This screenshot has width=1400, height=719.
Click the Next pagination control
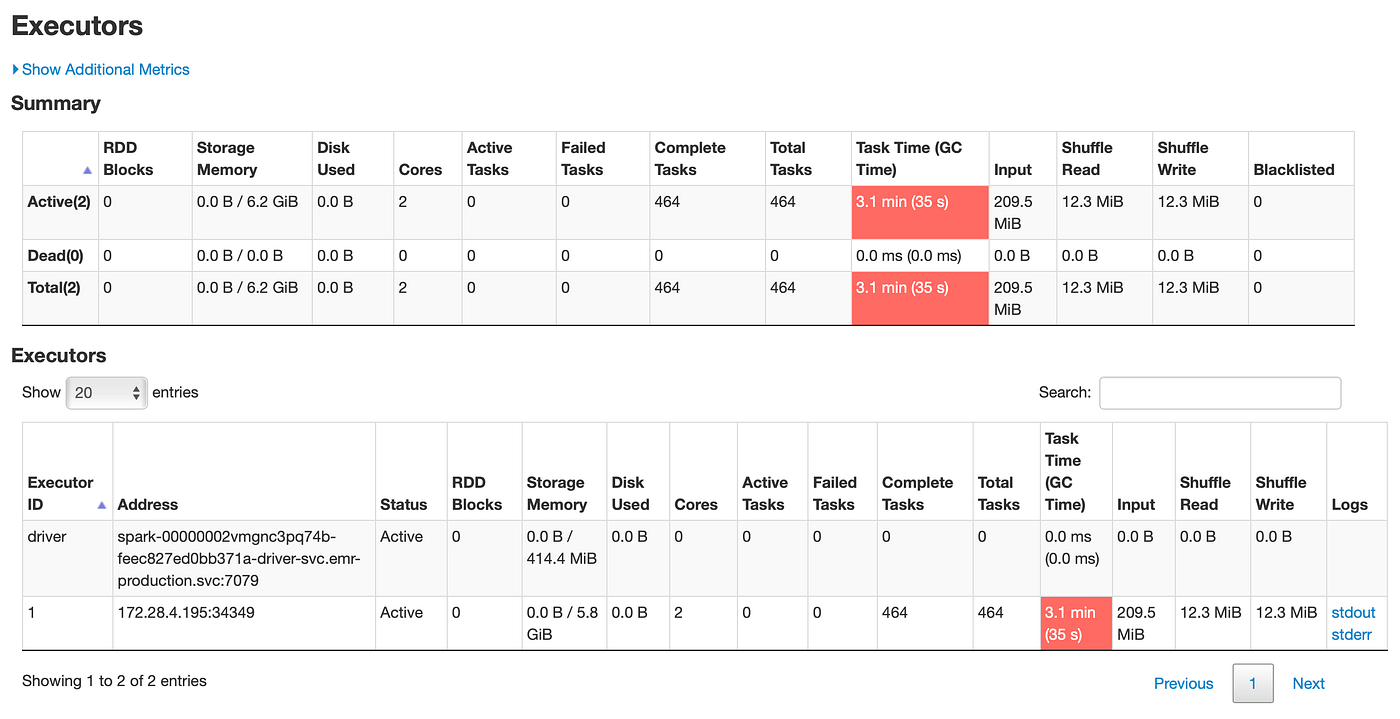pyautogui.click(x=1308, y=683)
